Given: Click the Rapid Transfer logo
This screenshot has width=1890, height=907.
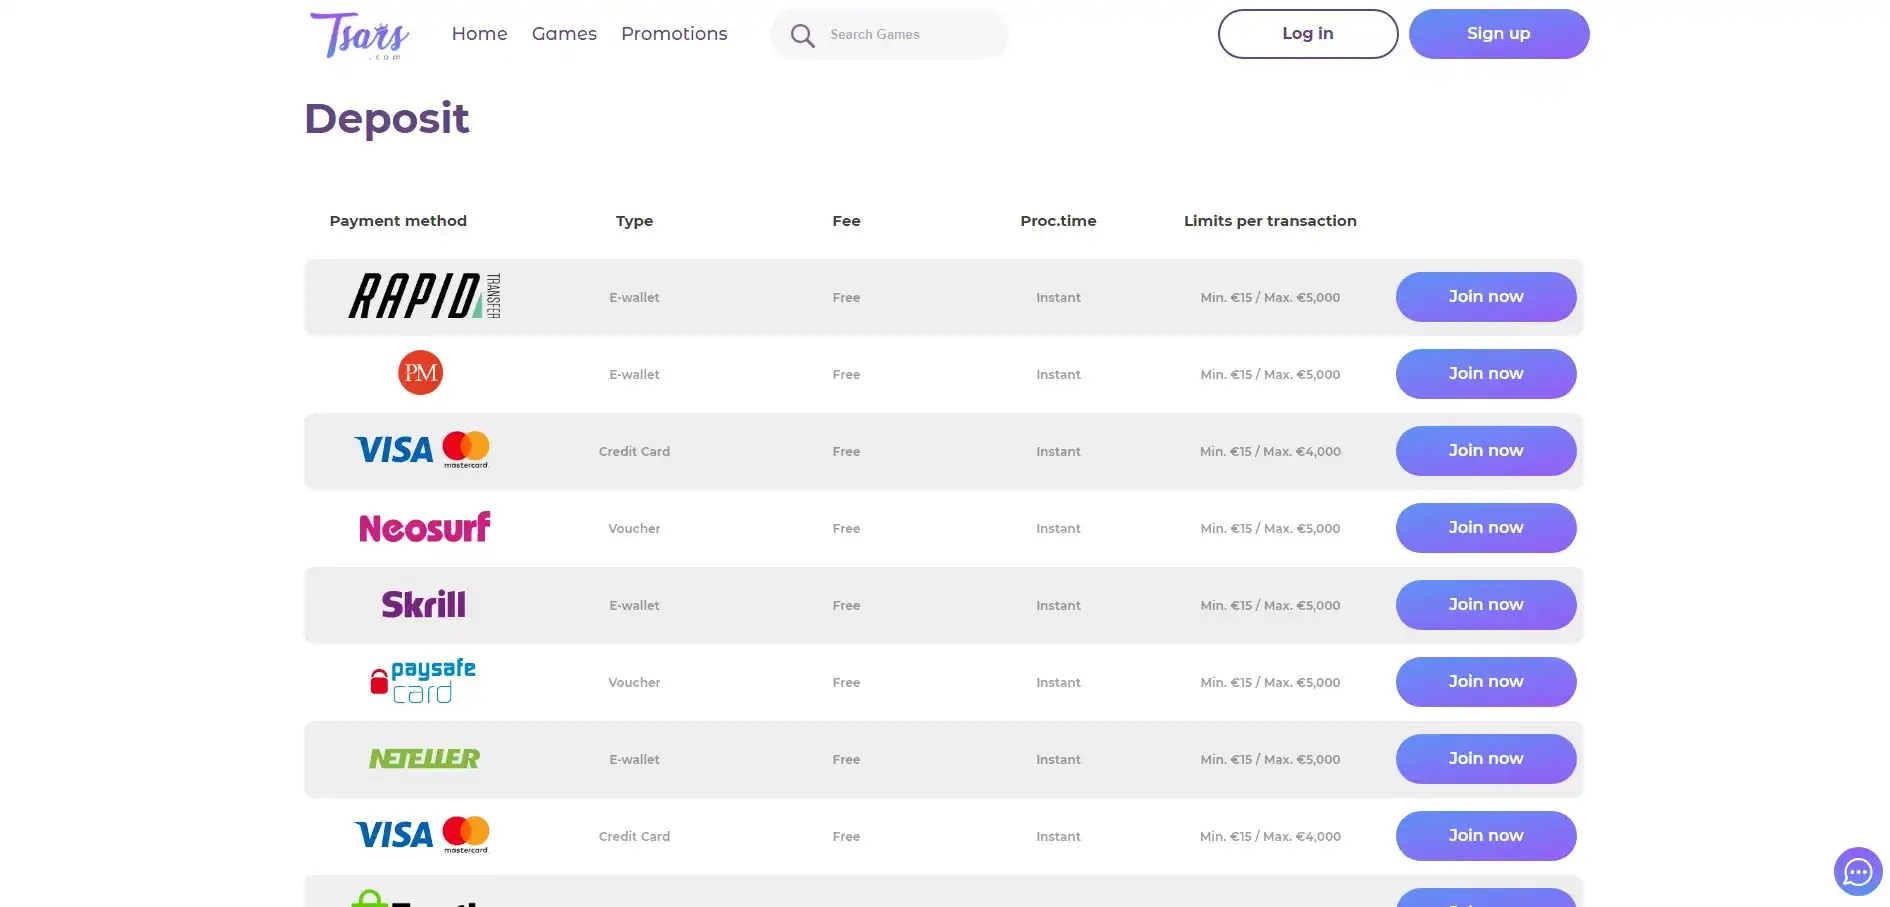Looking at the screenshot, I should 424,297.
